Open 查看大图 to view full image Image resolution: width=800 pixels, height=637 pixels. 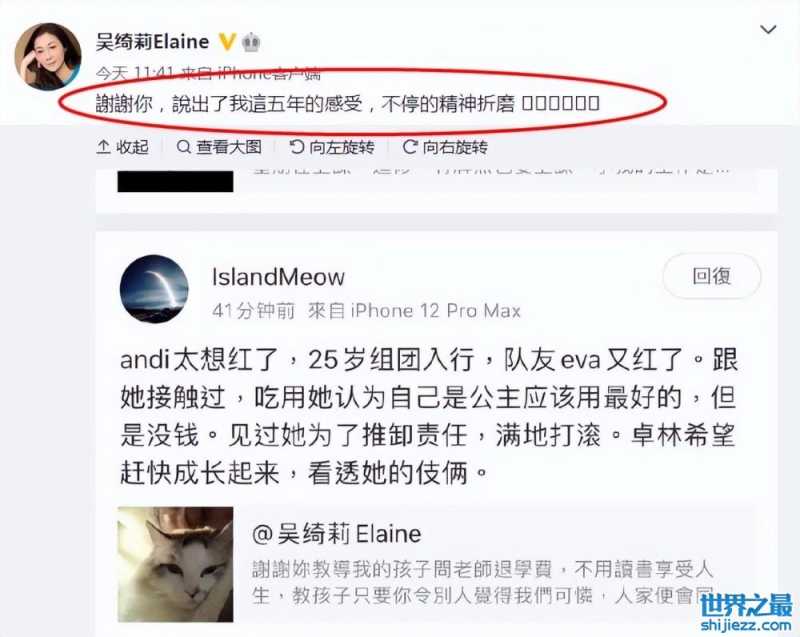[219, 147]
